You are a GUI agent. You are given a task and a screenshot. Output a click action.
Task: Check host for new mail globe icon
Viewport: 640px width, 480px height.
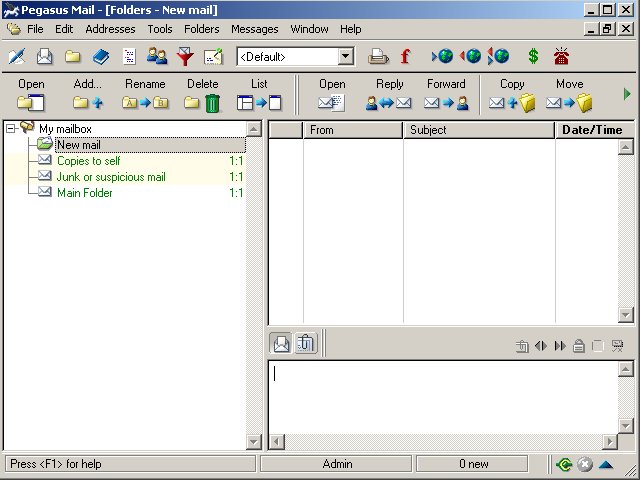[x=442, y=56]
